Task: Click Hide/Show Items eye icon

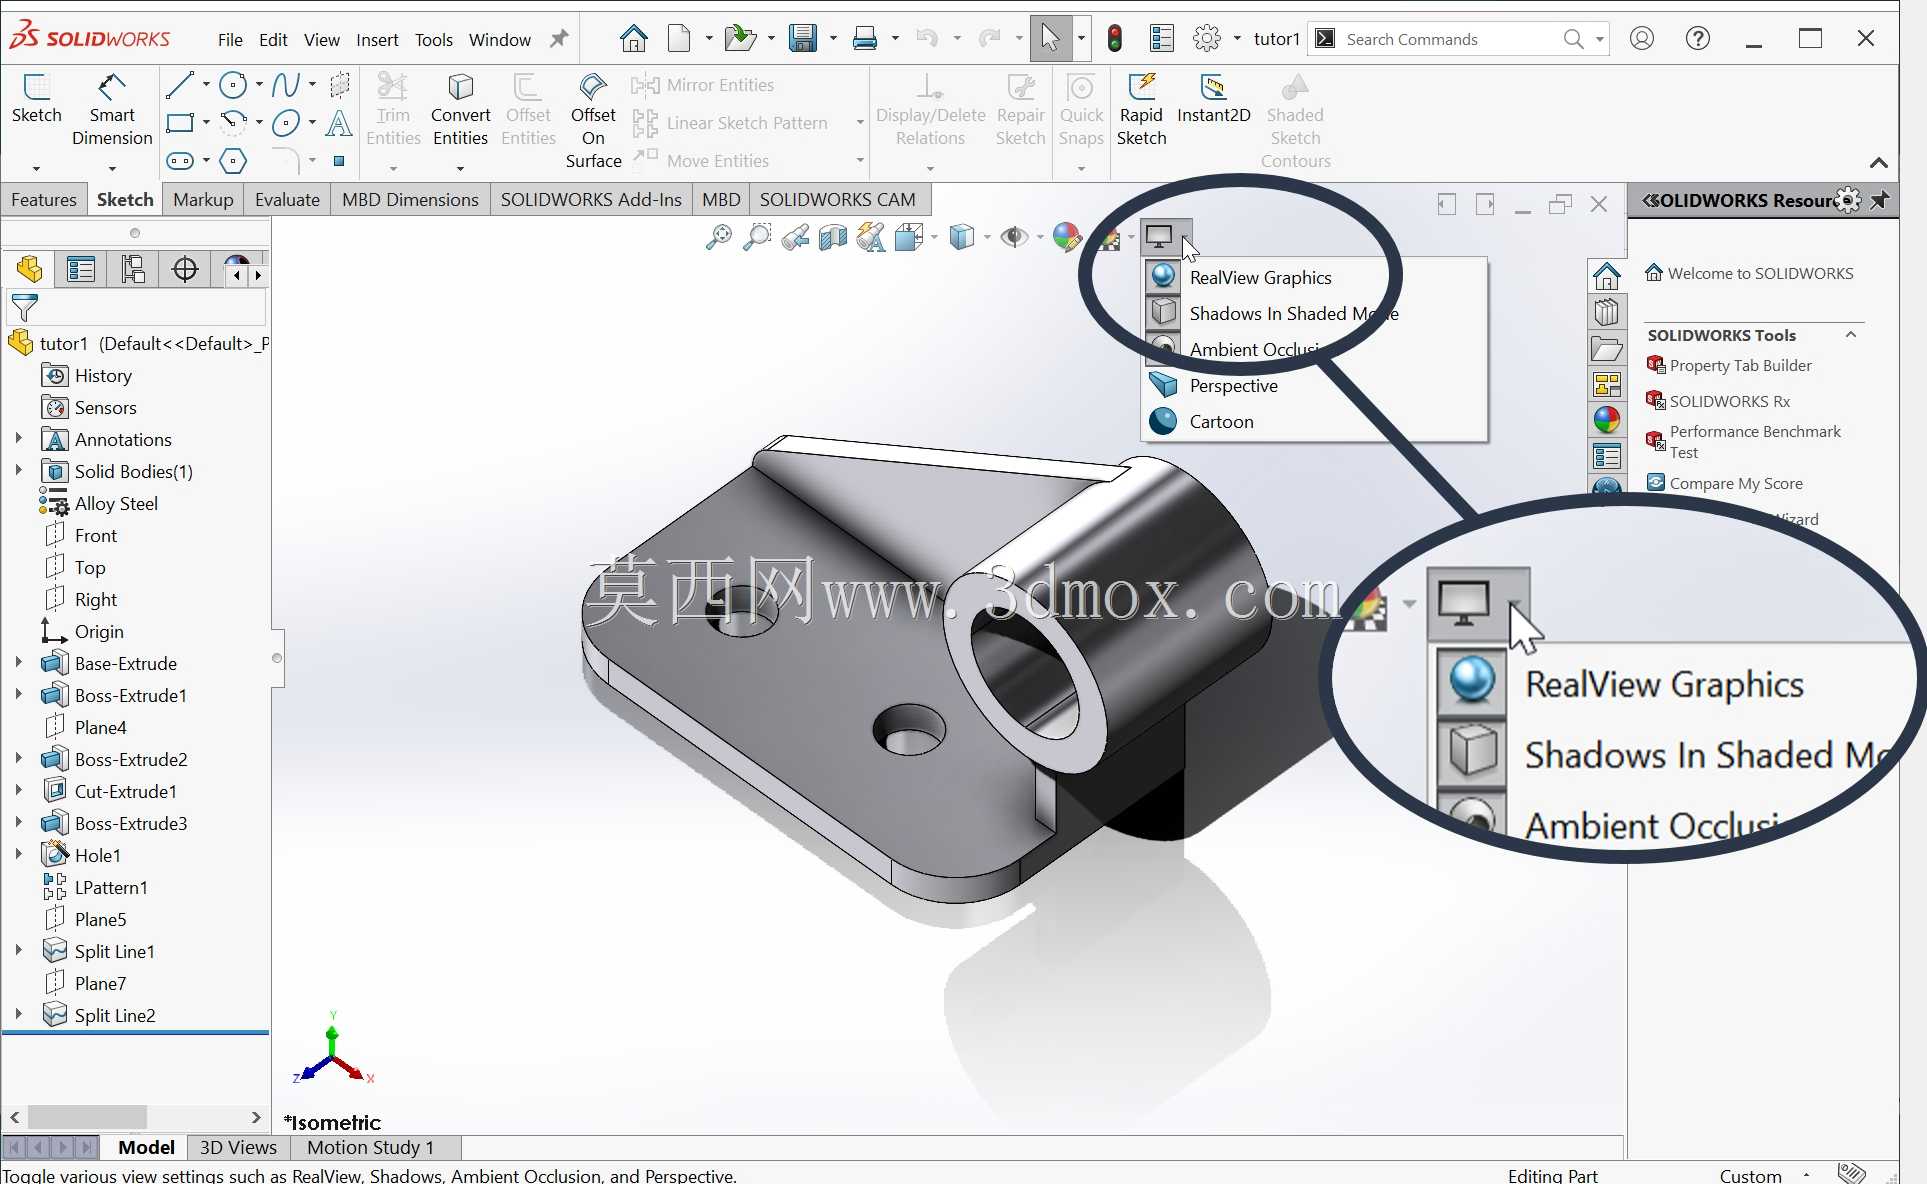Action: (1015, 237)
